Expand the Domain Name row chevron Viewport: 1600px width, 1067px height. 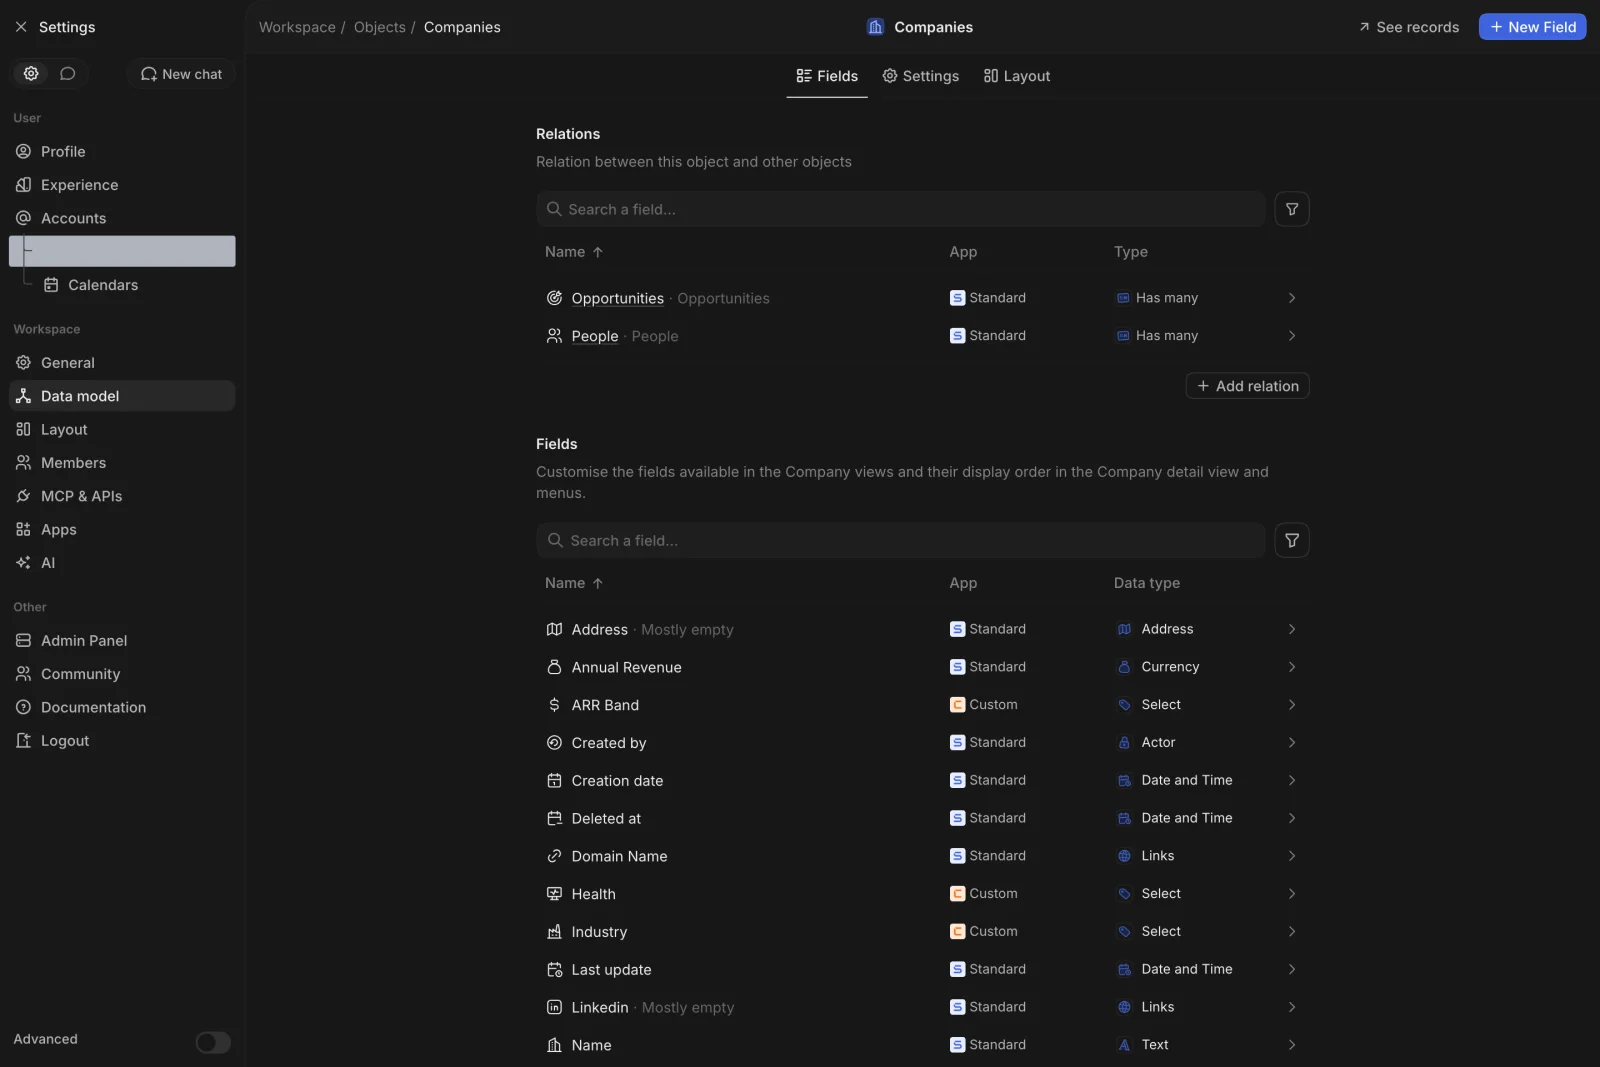coord(1292,856)
